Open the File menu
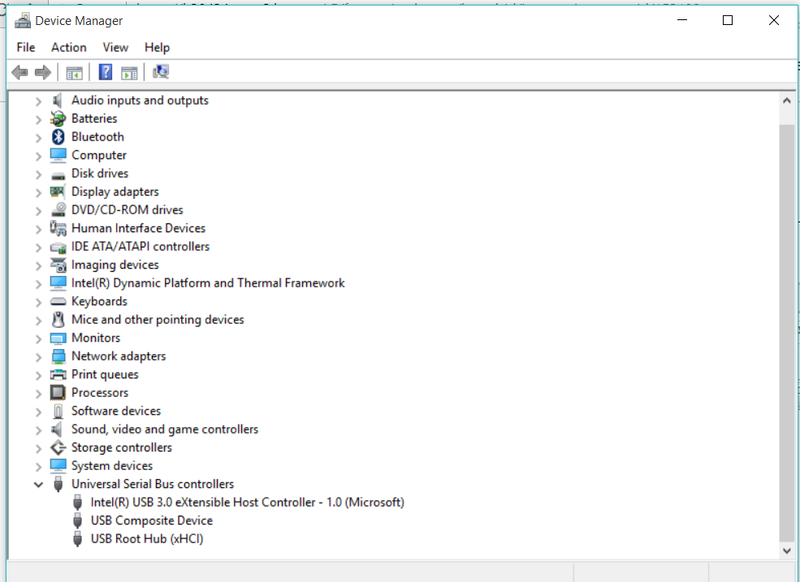 [26, 47]
